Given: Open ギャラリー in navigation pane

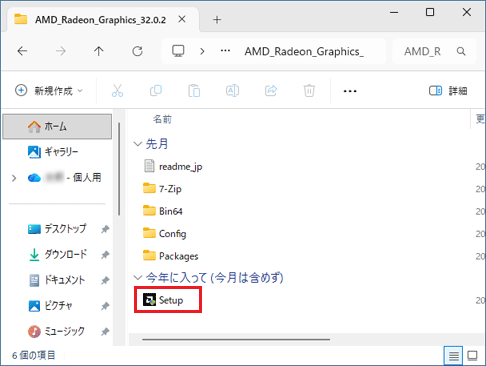Looking at the screenshot, I should click(x=53, y=152).
